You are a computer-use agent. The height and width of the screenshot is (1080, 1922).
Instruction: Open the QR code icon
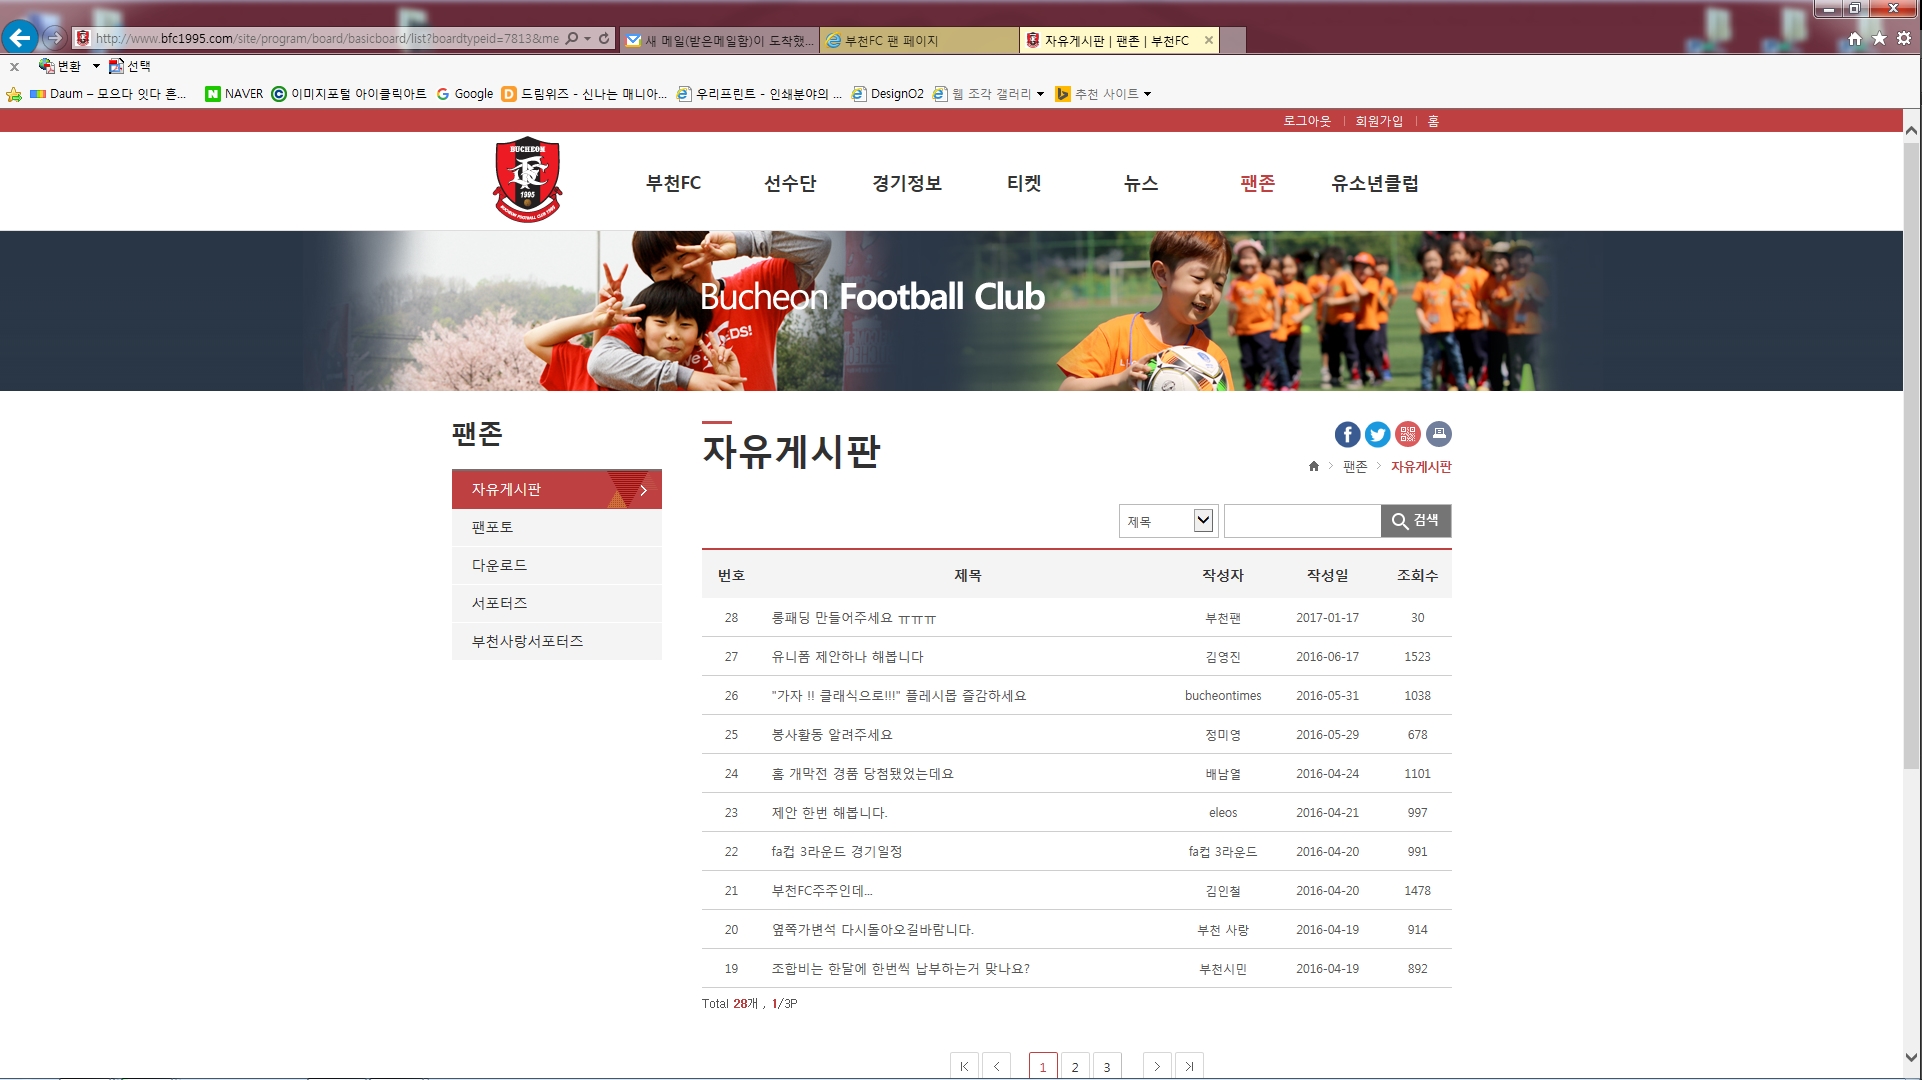[x=1408, y=434]
